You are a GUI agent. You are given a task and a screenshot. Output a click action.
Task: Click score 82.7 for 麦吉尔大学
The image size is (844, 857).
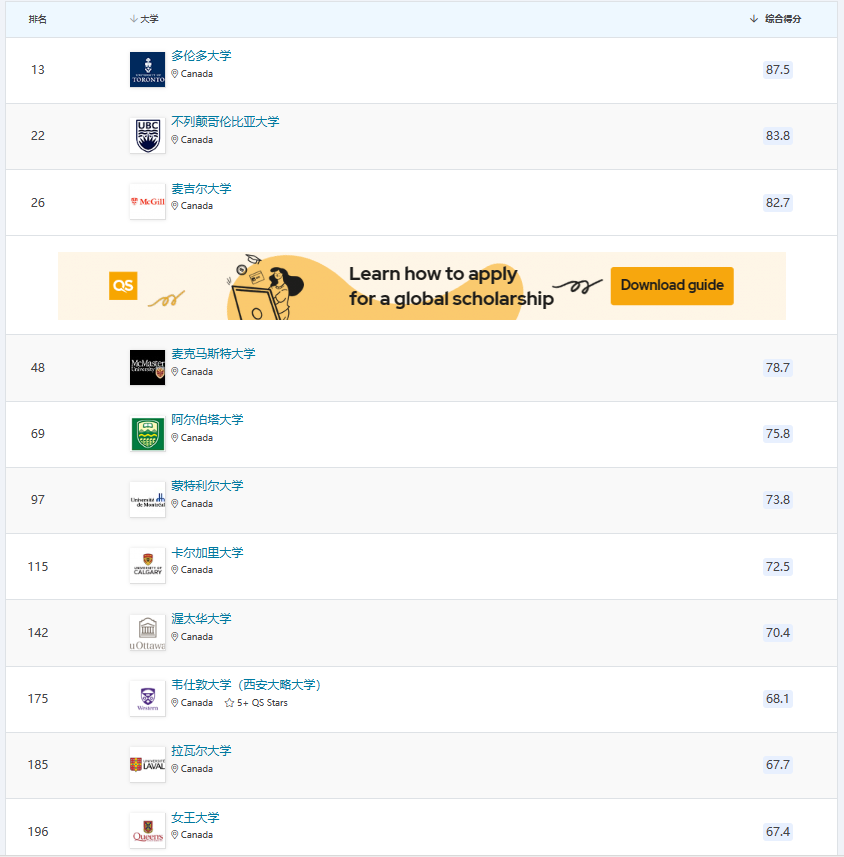pyautogui.click(x=777, y=203)
